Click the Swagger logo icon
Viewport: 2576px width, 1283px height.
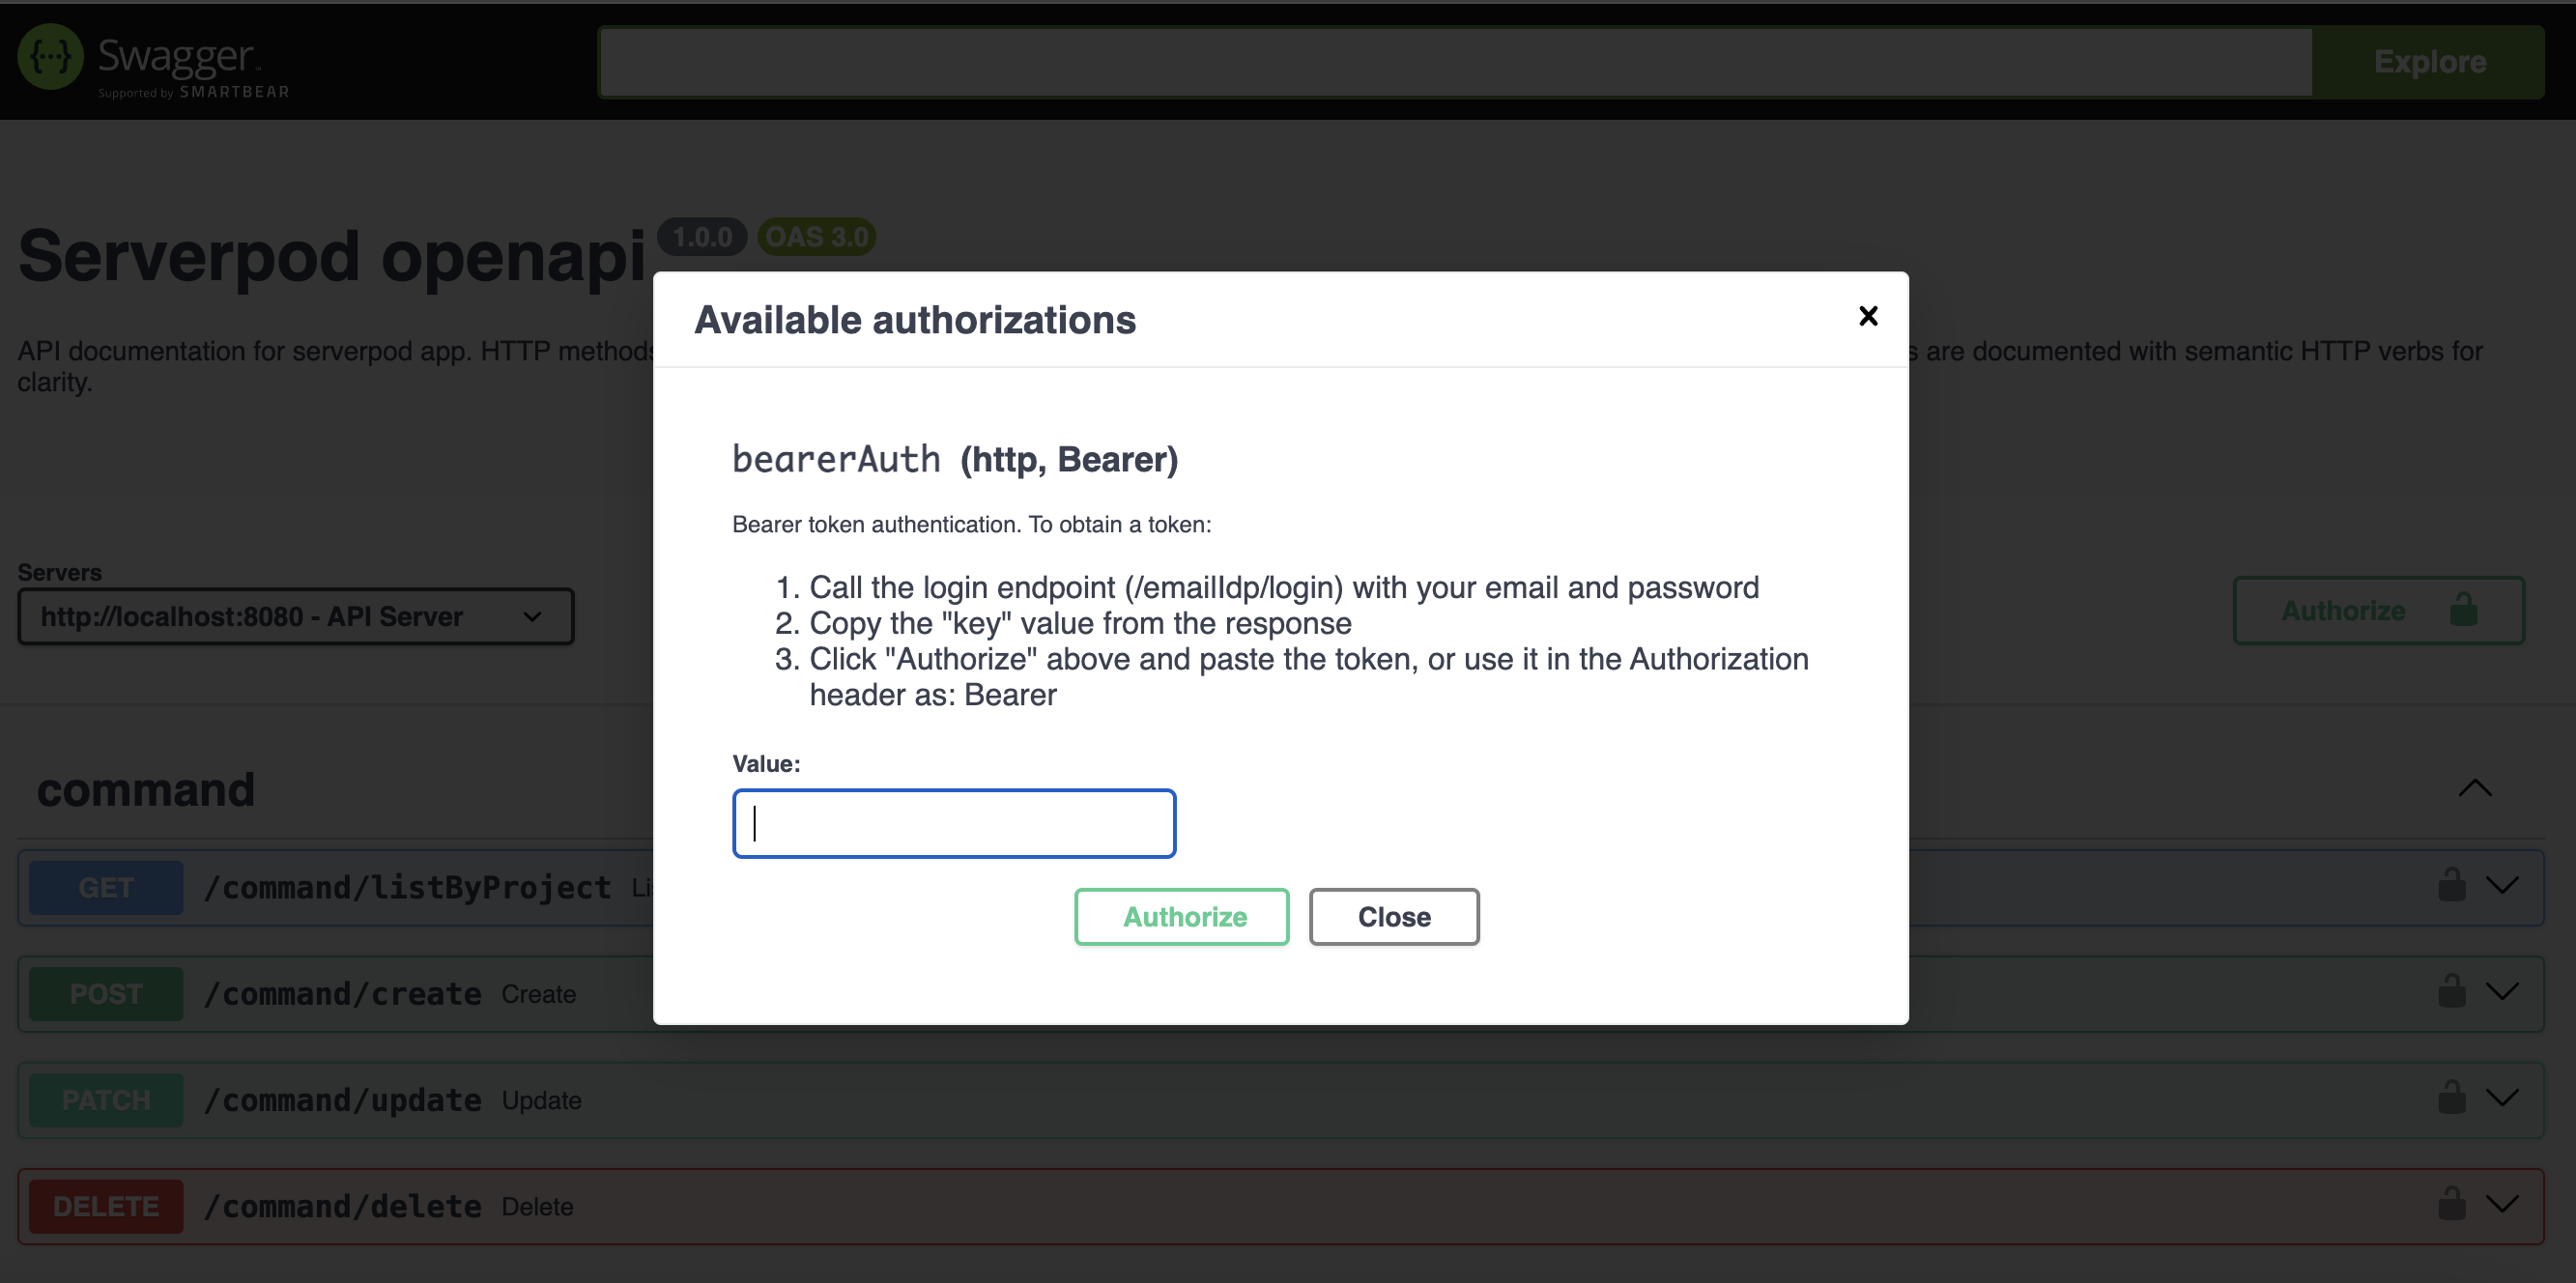[x=52, y=55]
